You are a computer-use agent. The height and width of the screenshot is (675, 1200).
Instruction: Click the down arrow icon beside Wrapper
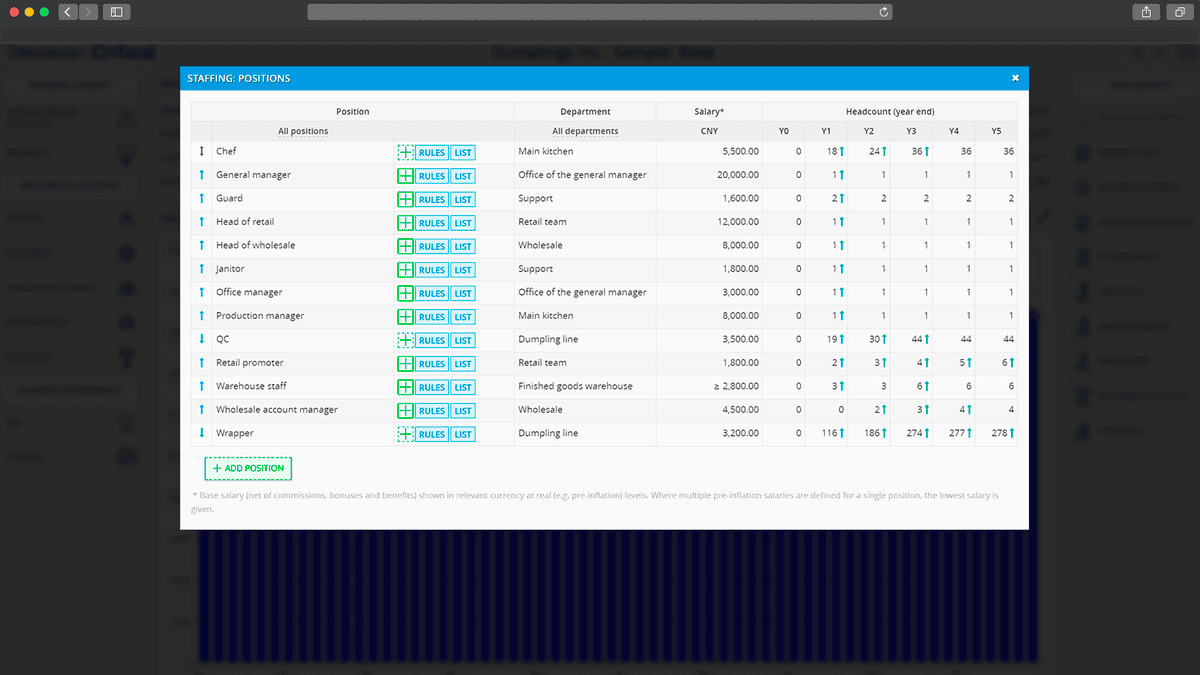pyautogui.click(x=202, y=433)
